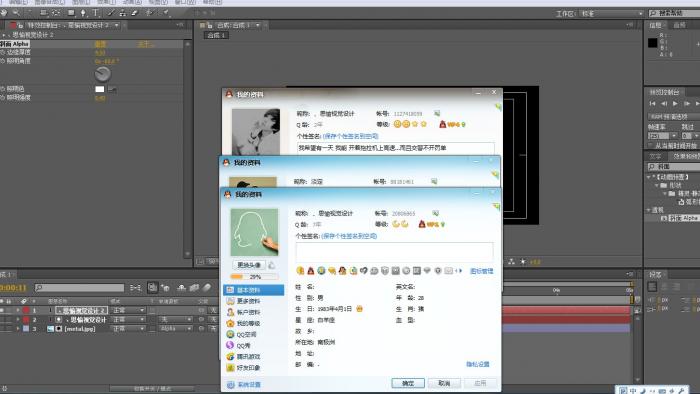Select the Zoom magnifier tool
The width and height of the screenshot is (700, 394).
point(16,13)
